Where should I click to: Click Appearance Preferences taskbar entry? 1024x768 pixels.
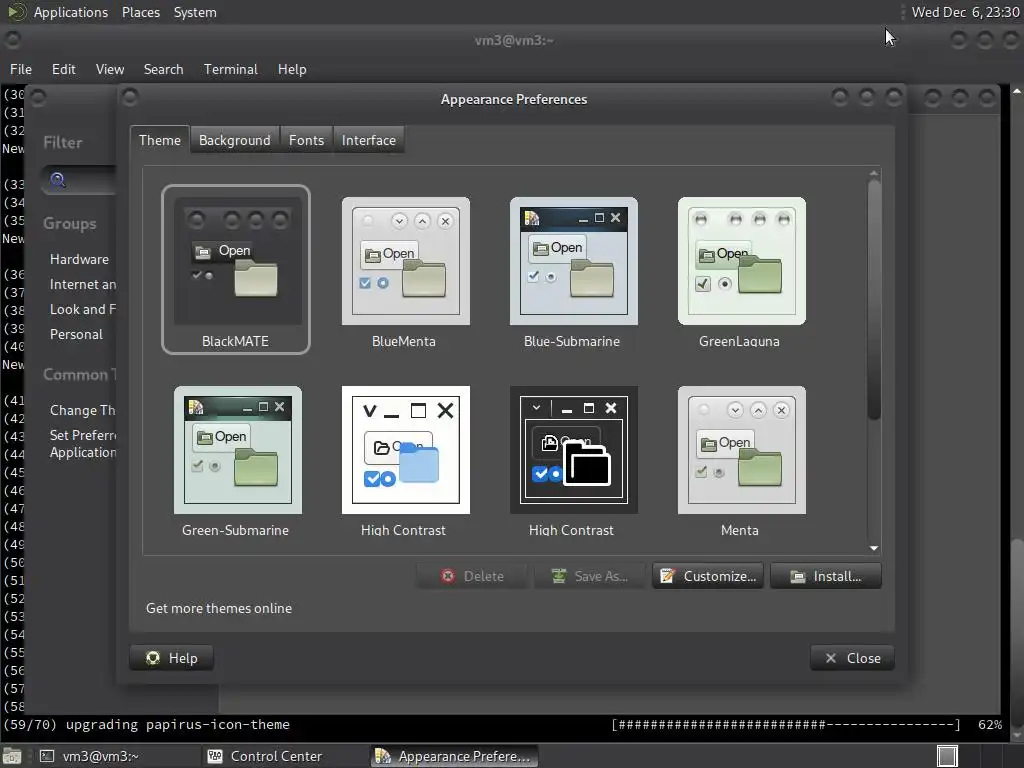pyautogui.click(x=455, y=756)
